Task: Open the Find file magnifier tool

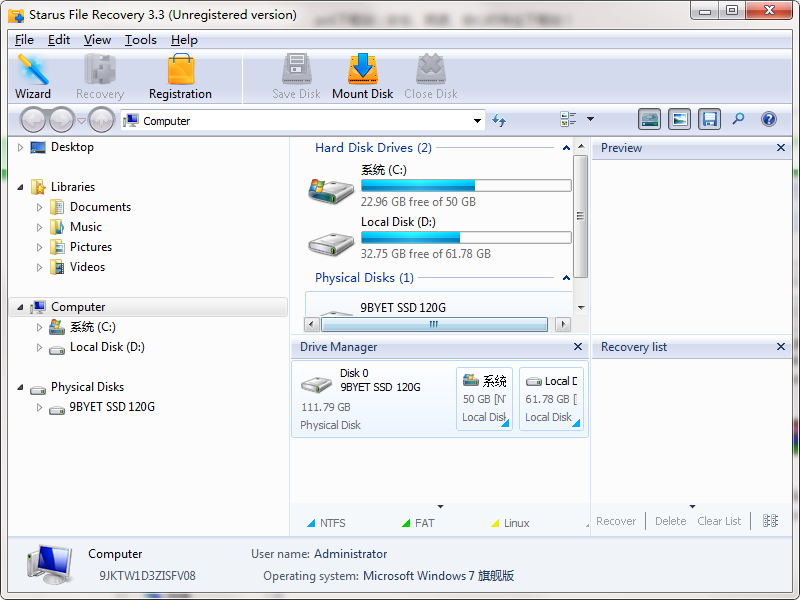Action: pos(738,119)
